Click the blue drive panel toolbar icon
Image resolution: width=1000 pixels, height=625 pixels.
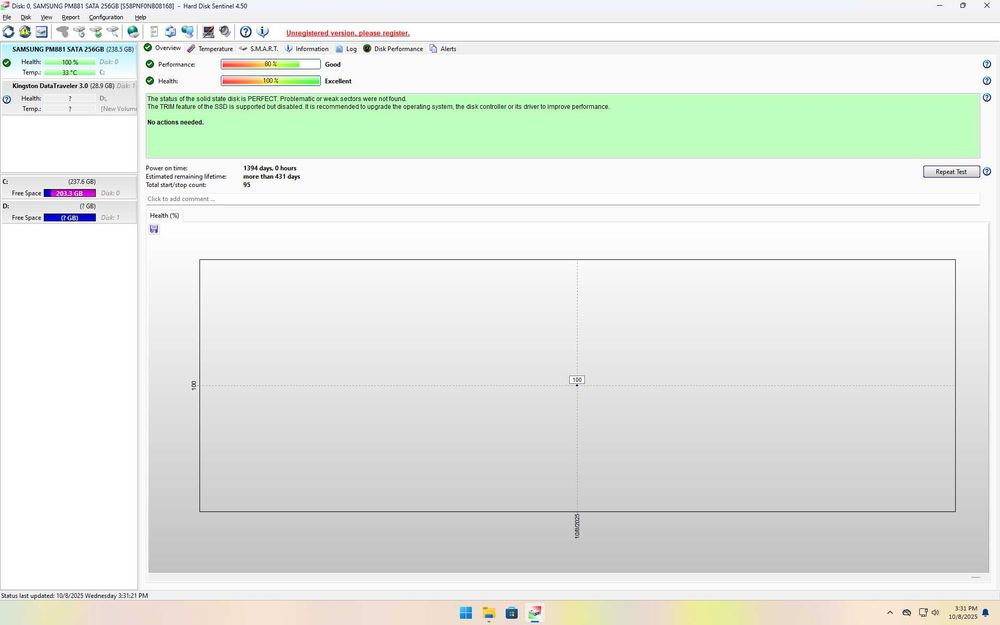click(x=41, y=31)
